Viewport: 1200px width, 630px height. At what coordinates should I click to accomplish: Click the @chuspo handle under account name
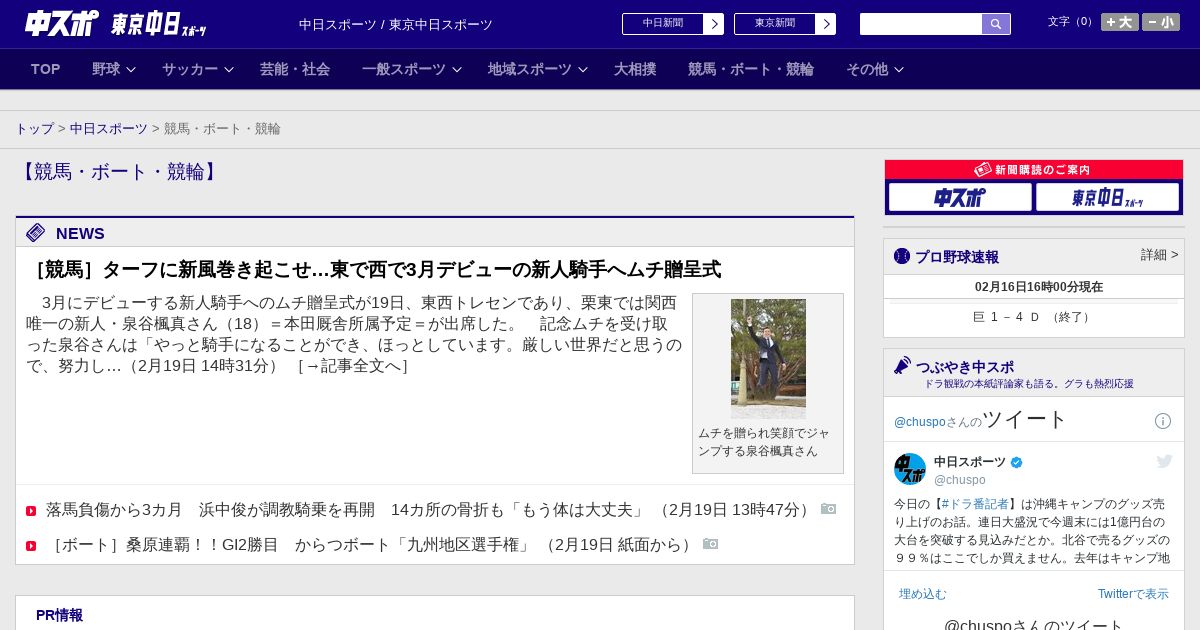point(960,480)
